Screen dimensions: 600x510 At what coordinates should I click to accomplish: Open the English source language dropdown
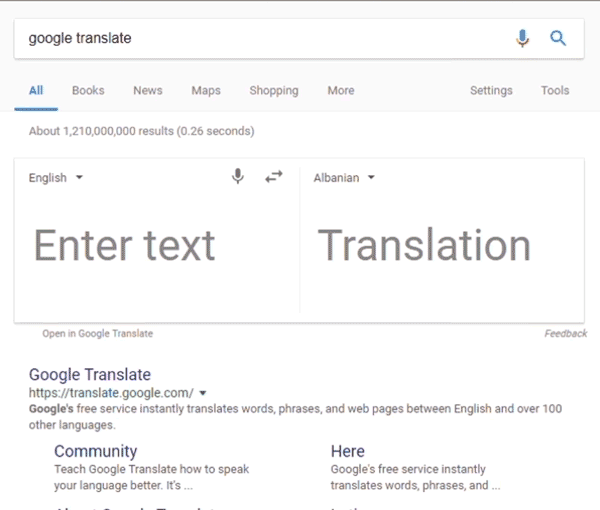[56, 178]
